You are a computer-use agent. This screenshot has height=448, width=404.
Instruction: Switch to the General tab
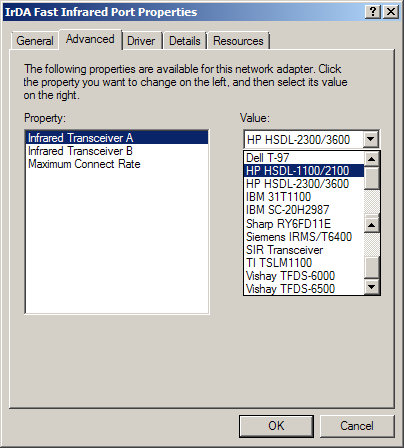pos(35,41)
